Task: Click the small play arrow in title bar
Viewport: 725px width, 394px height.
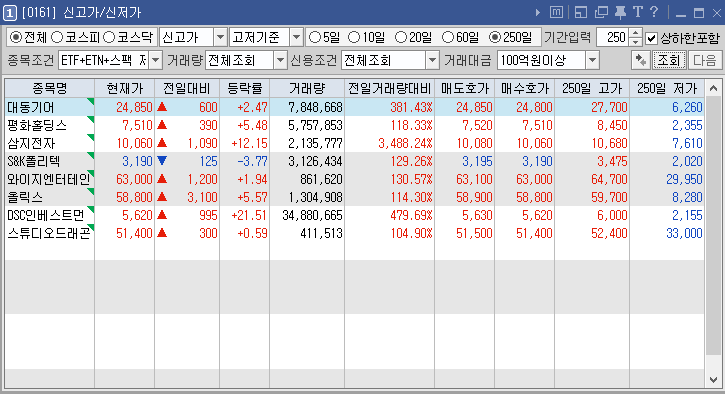Action: (x=537, y=12)
